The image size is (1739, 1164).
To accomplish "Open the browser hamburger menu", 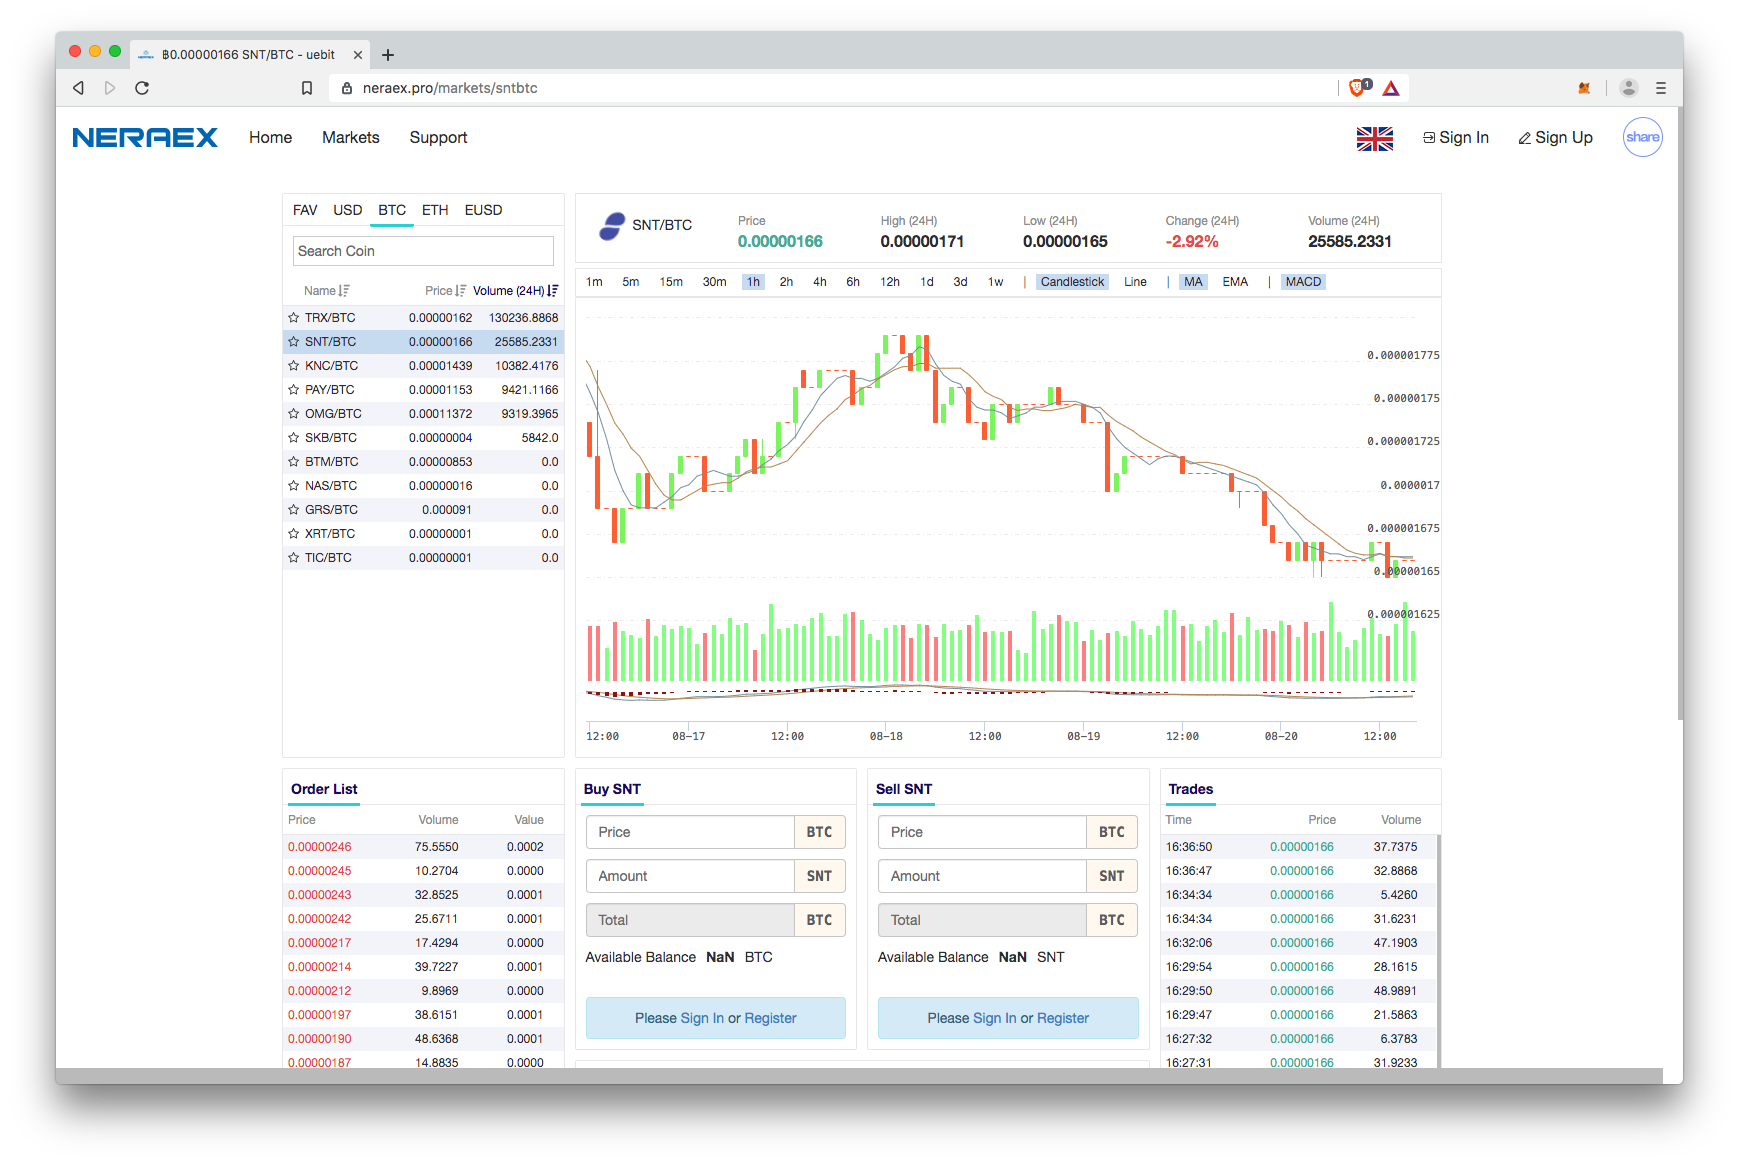I will tap(1661, 88).
